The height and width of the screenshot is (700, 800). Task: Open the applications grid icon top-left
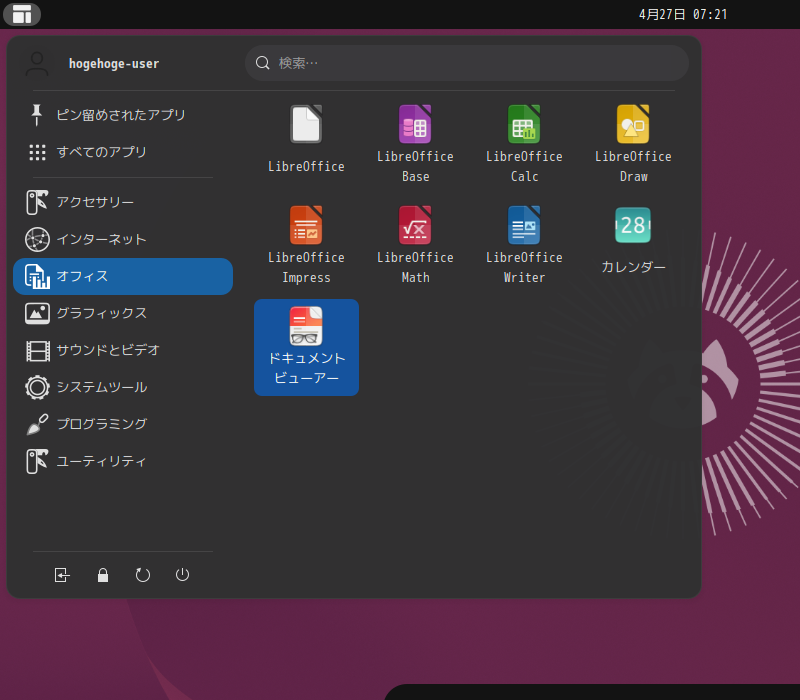[22, 14]
